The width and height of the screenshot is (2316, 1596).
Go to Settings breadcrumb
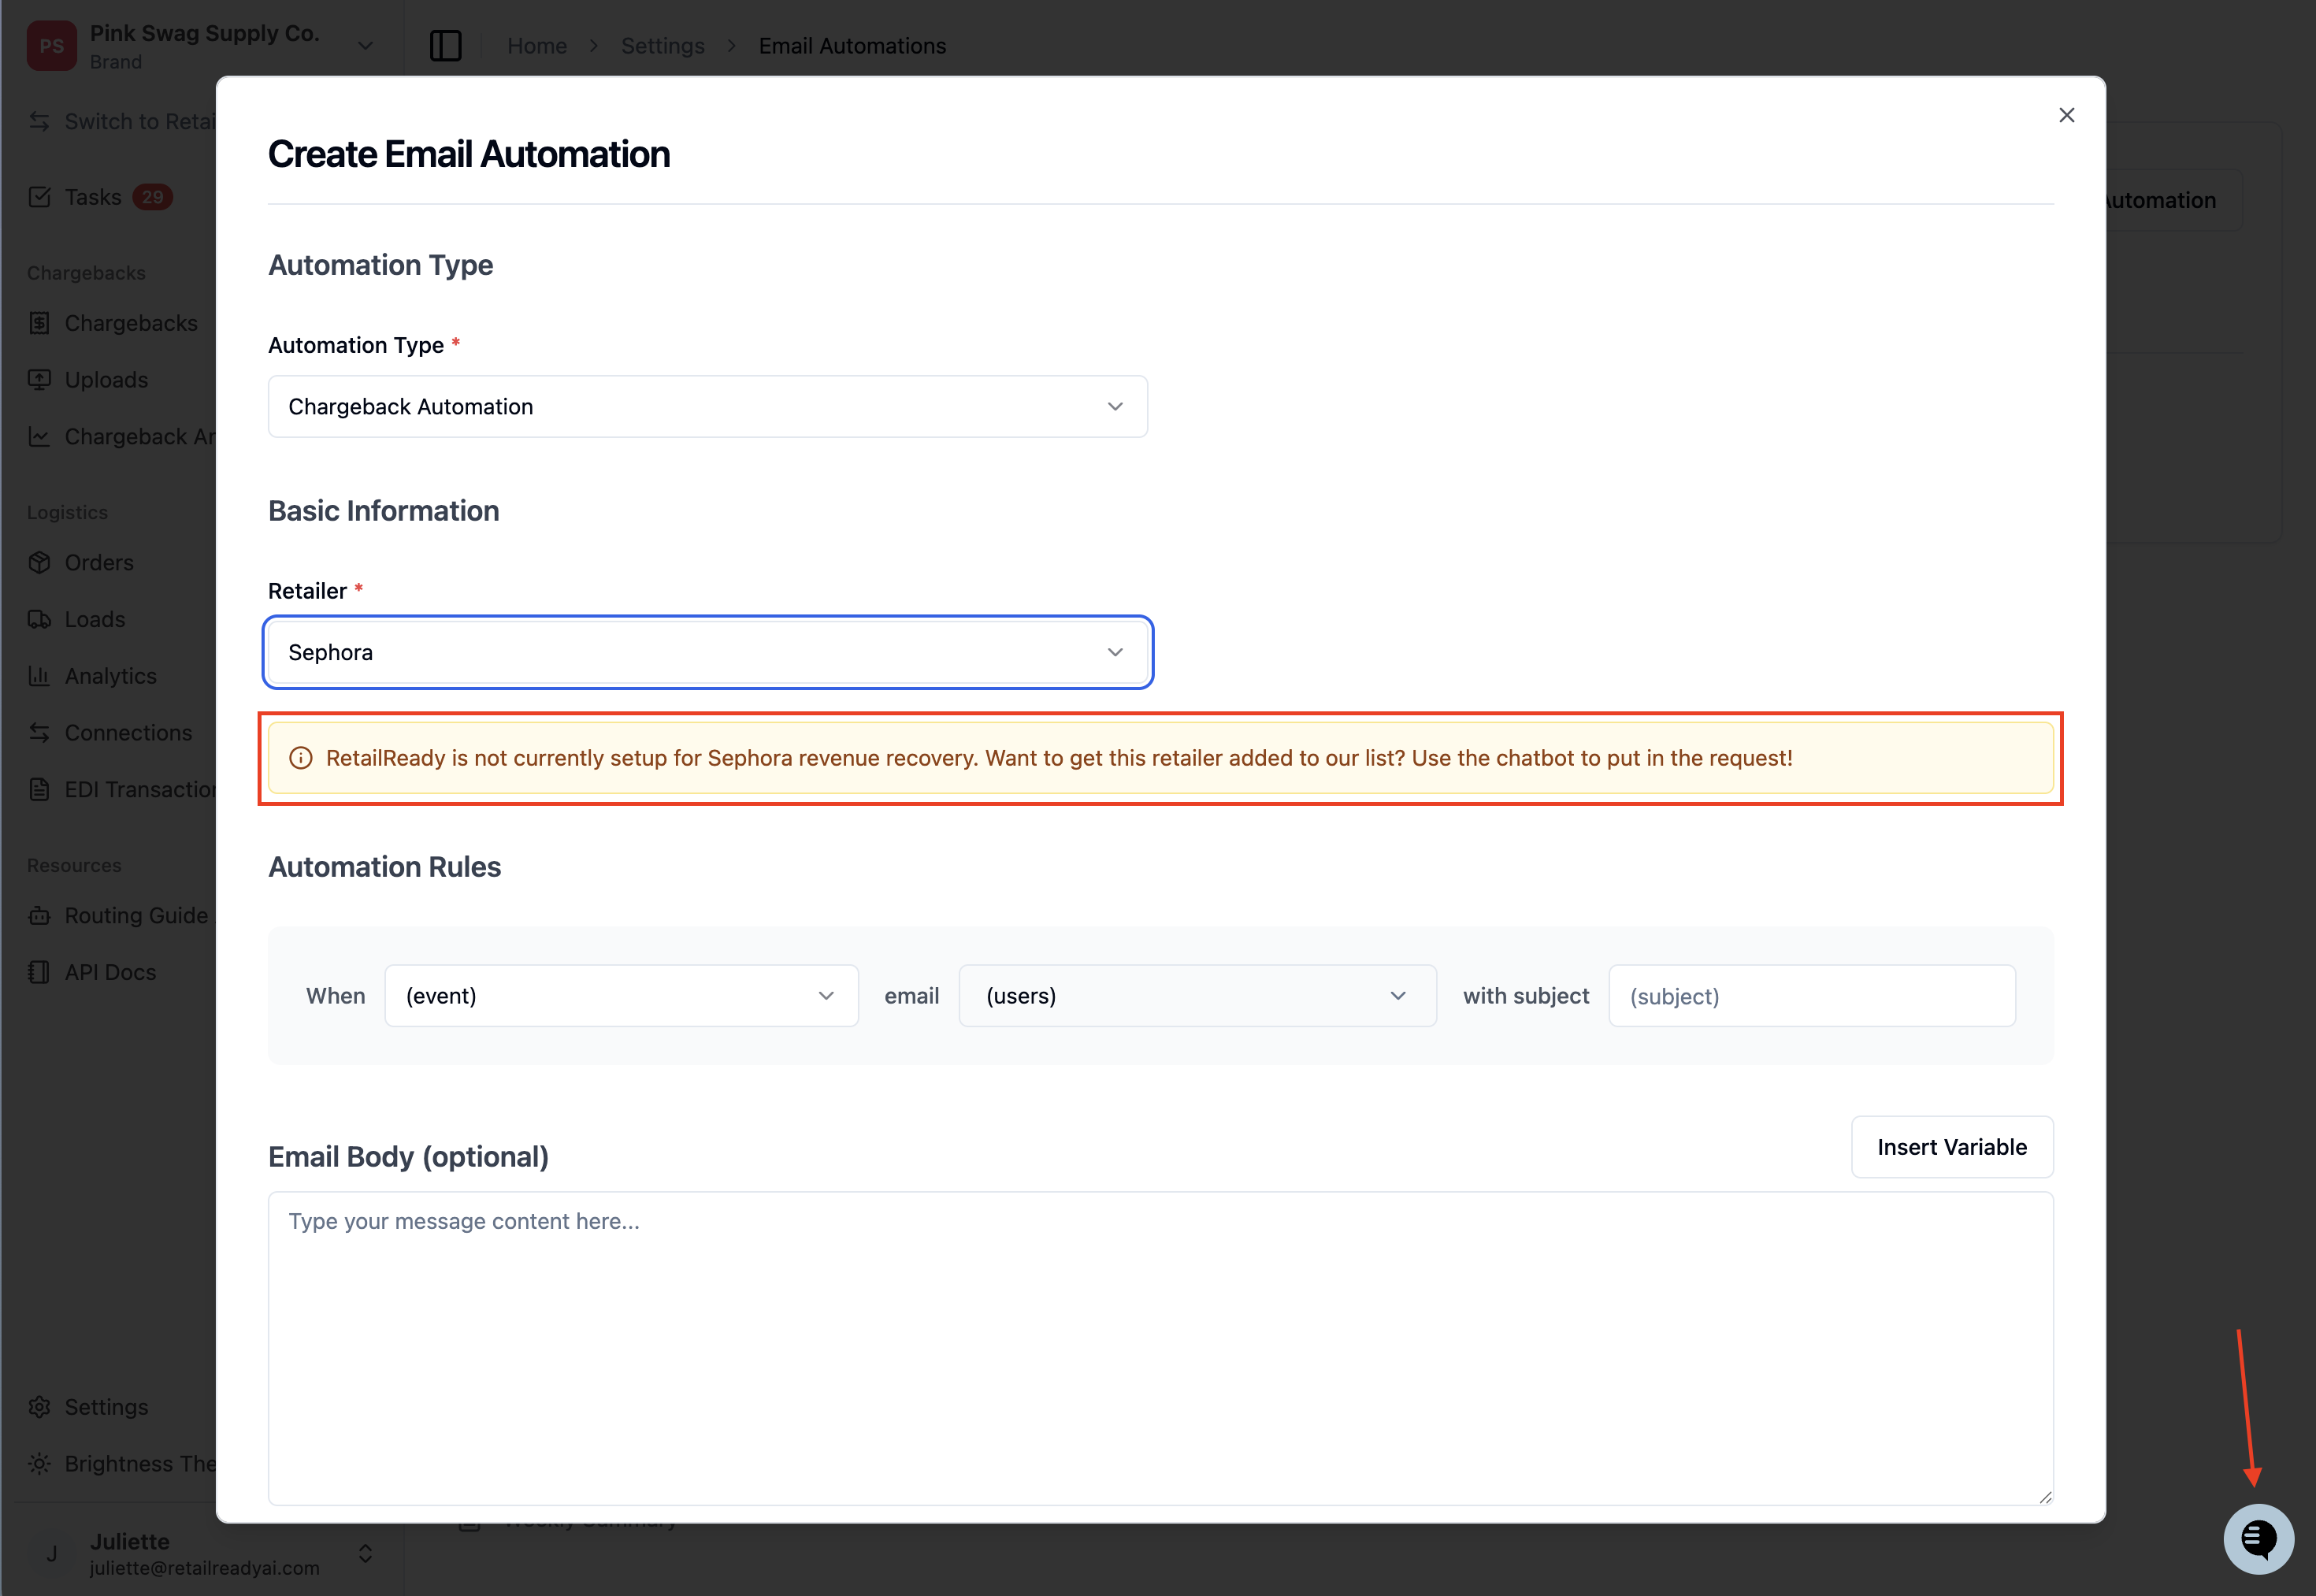[663, 46]
